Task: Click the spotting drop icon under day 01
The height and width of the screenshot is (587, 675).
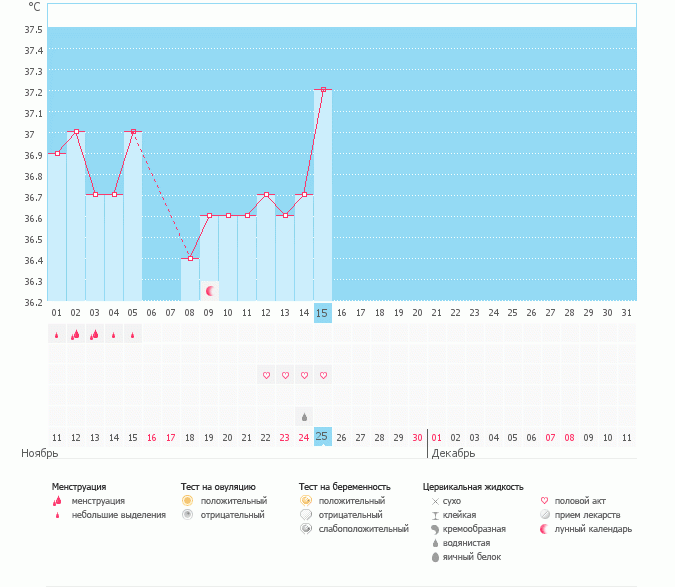Action: (56, 335)
